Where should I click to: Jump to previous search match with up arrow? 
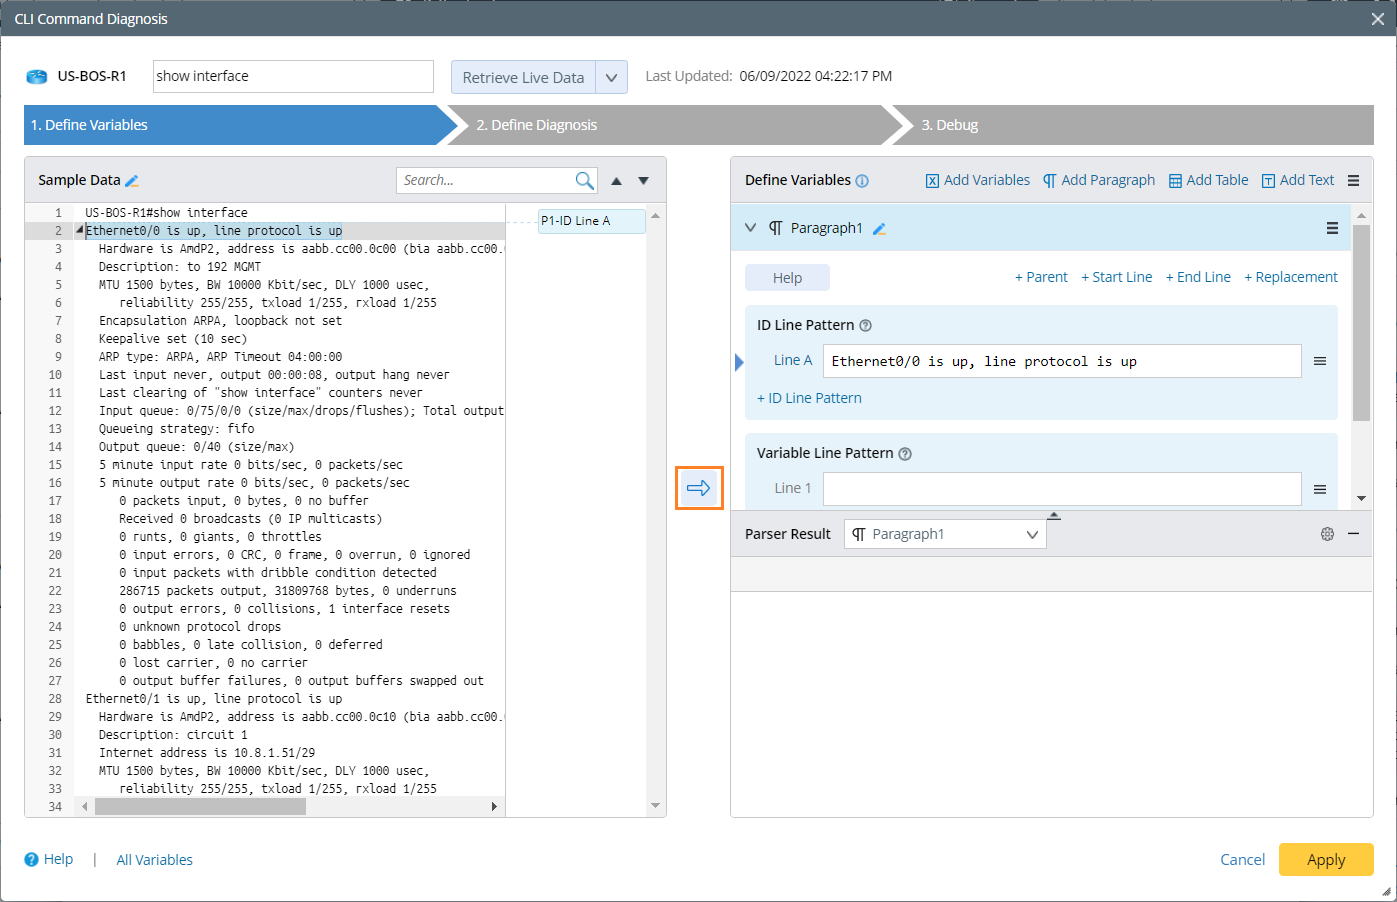(616, 181)
